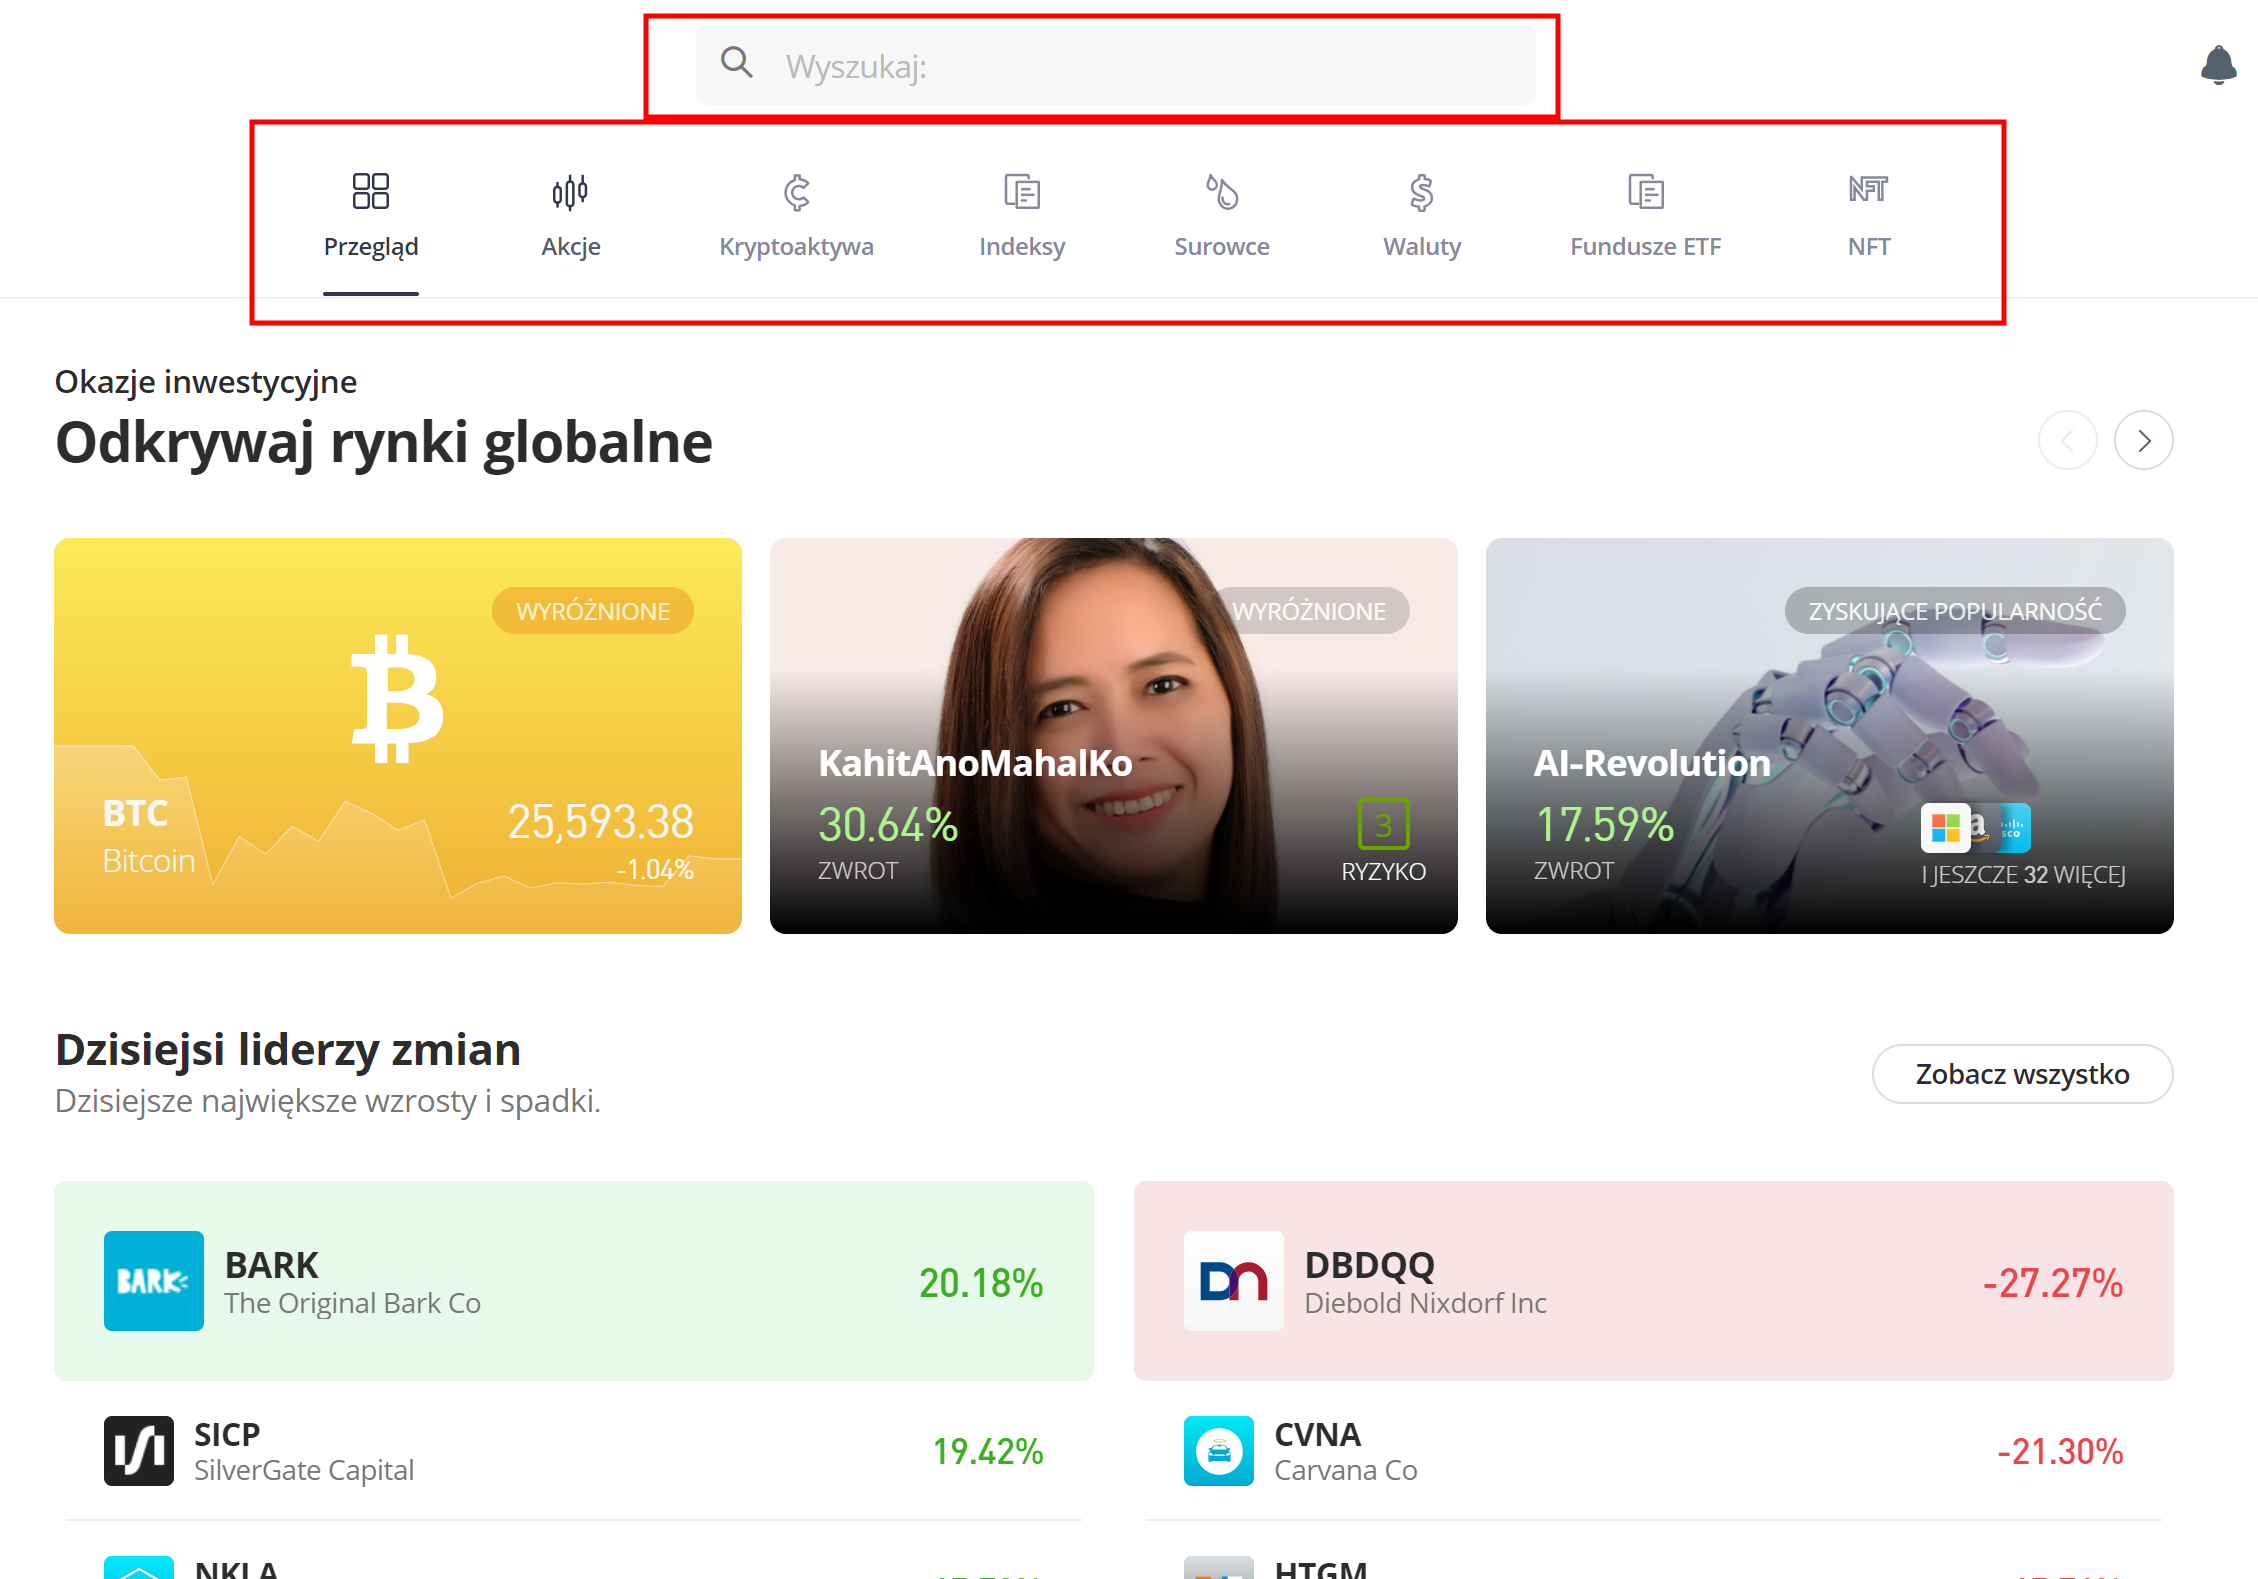Open the notifications bell icon
The image size is (2258, 1579).
coord(2217,65)
